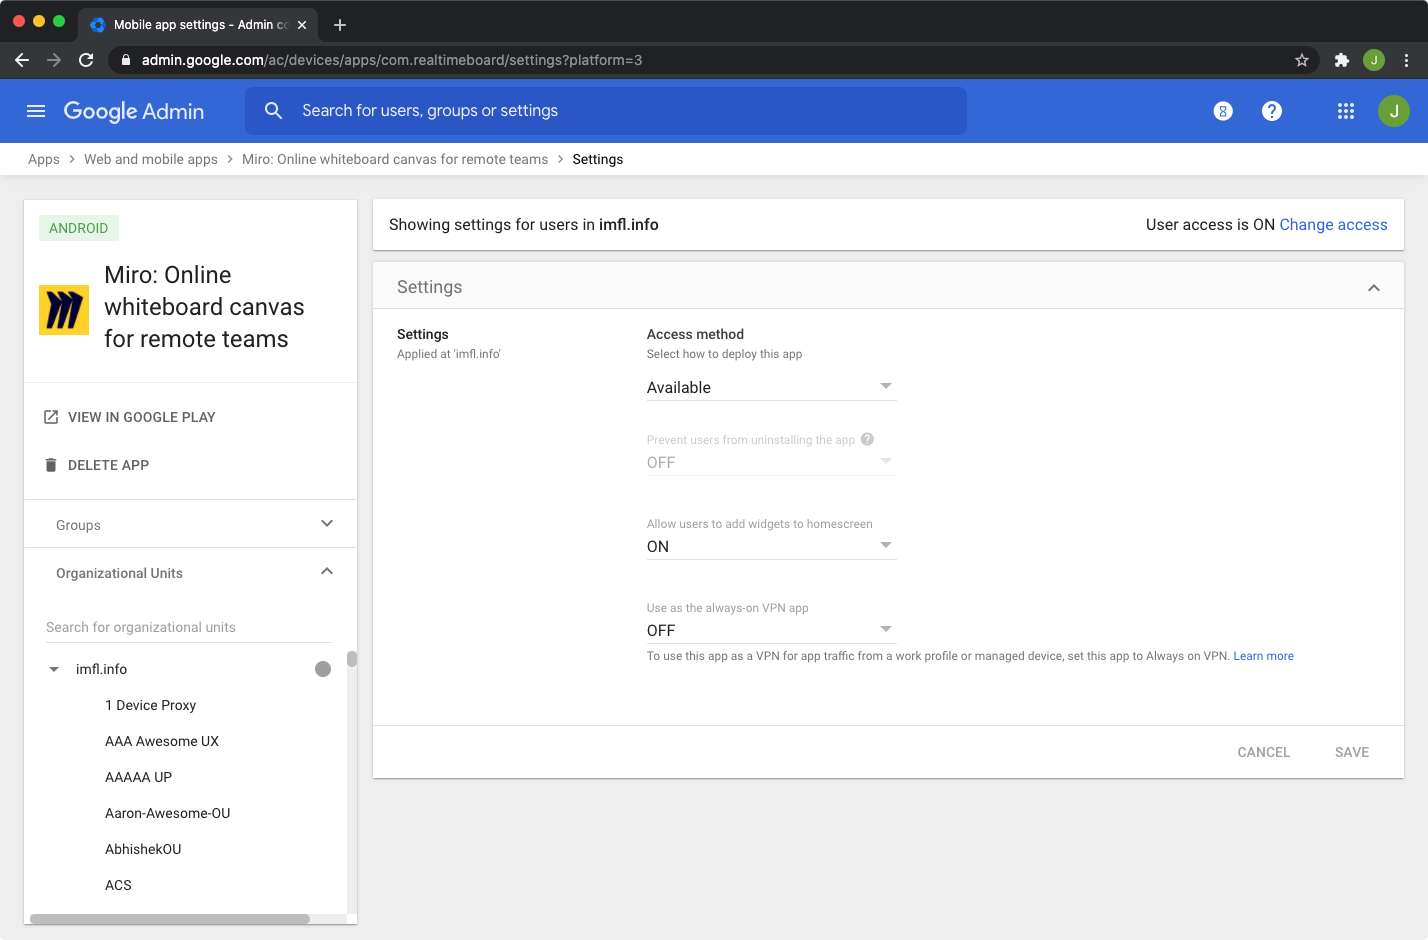Select the AbhishekOU unit

(x=143, y=849)
